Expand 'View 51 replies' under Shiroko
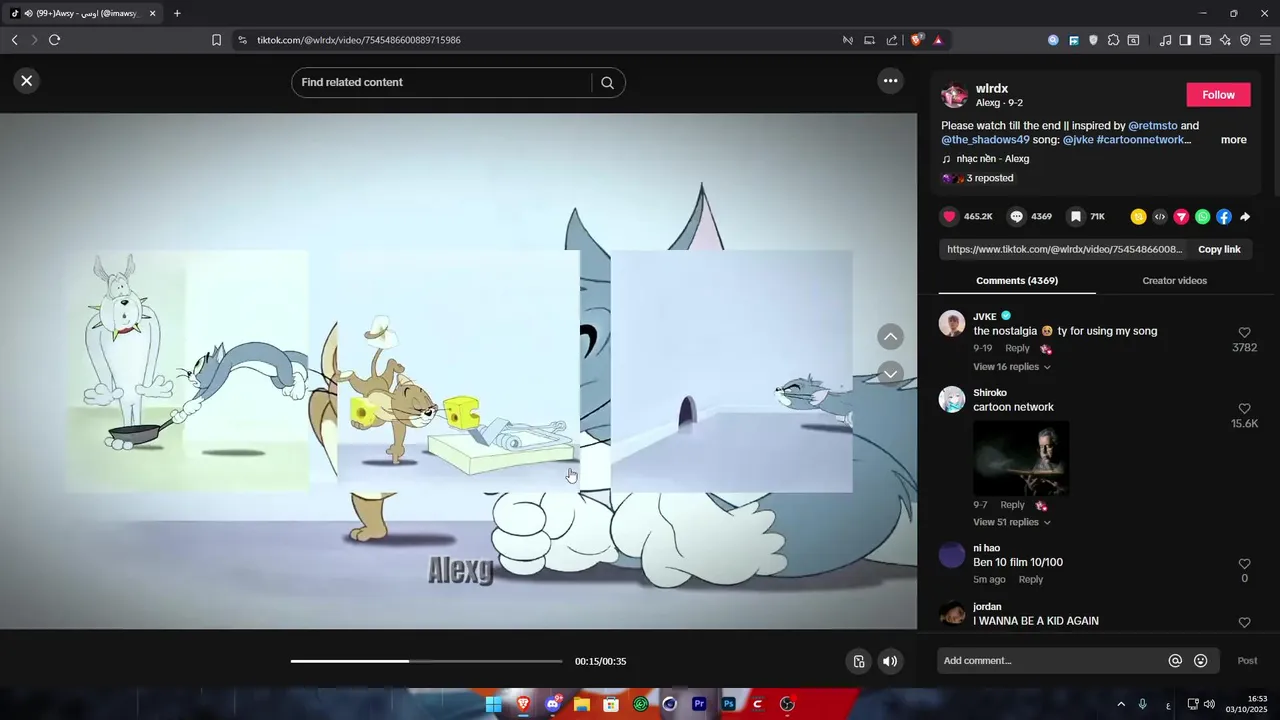 pos(1012,522)
